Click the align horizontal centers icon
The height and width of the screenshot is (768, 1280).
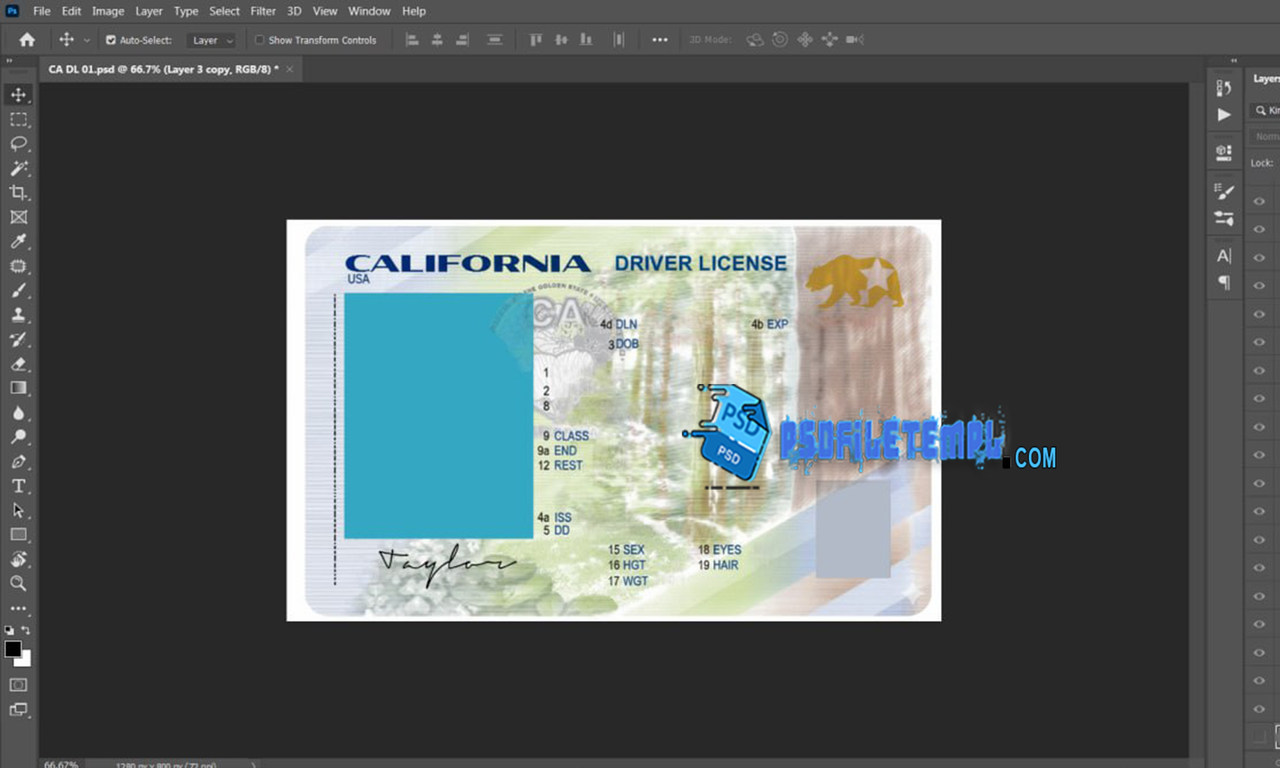coord(437,40)
